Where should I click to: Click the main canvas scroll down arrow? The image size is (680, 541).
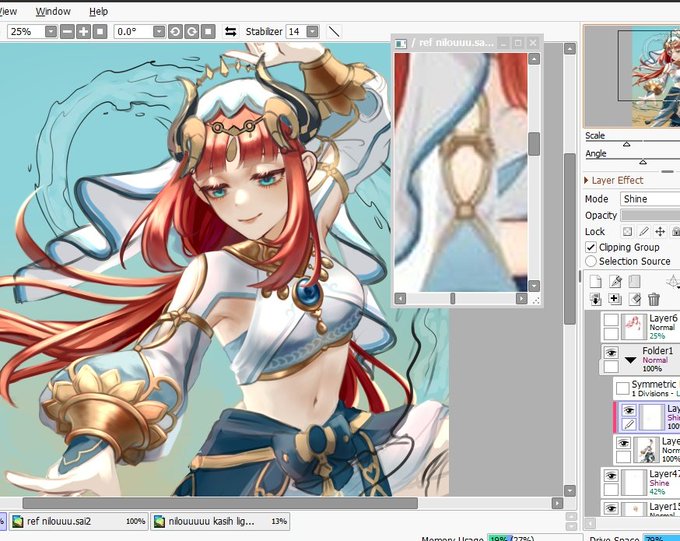569,491
